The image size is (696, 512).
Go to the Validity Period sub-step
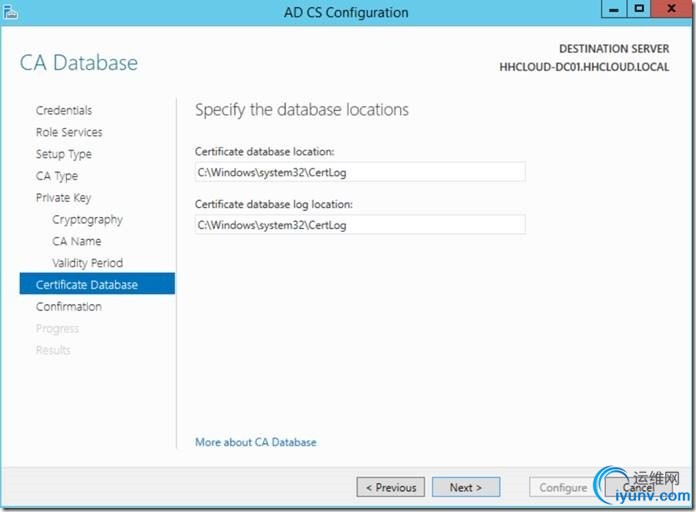point(88,263)
